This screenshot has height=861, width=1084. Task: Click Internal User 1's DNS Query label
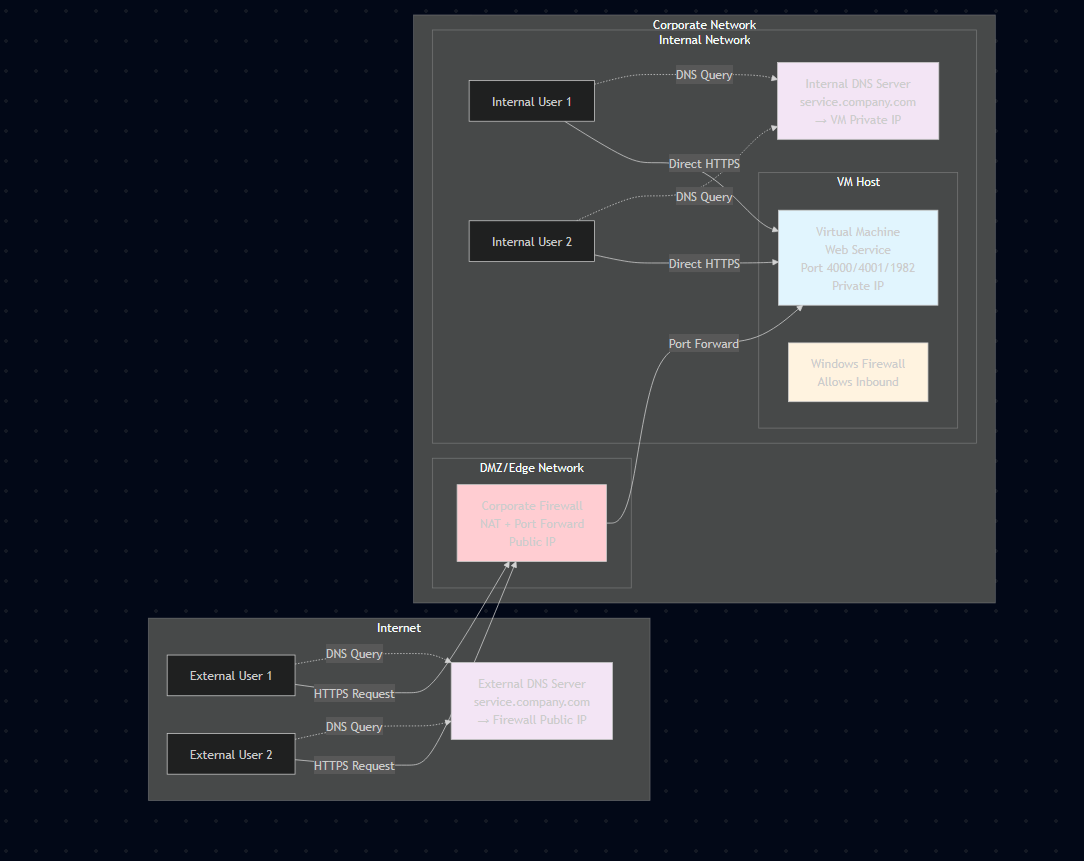(704, 75)
